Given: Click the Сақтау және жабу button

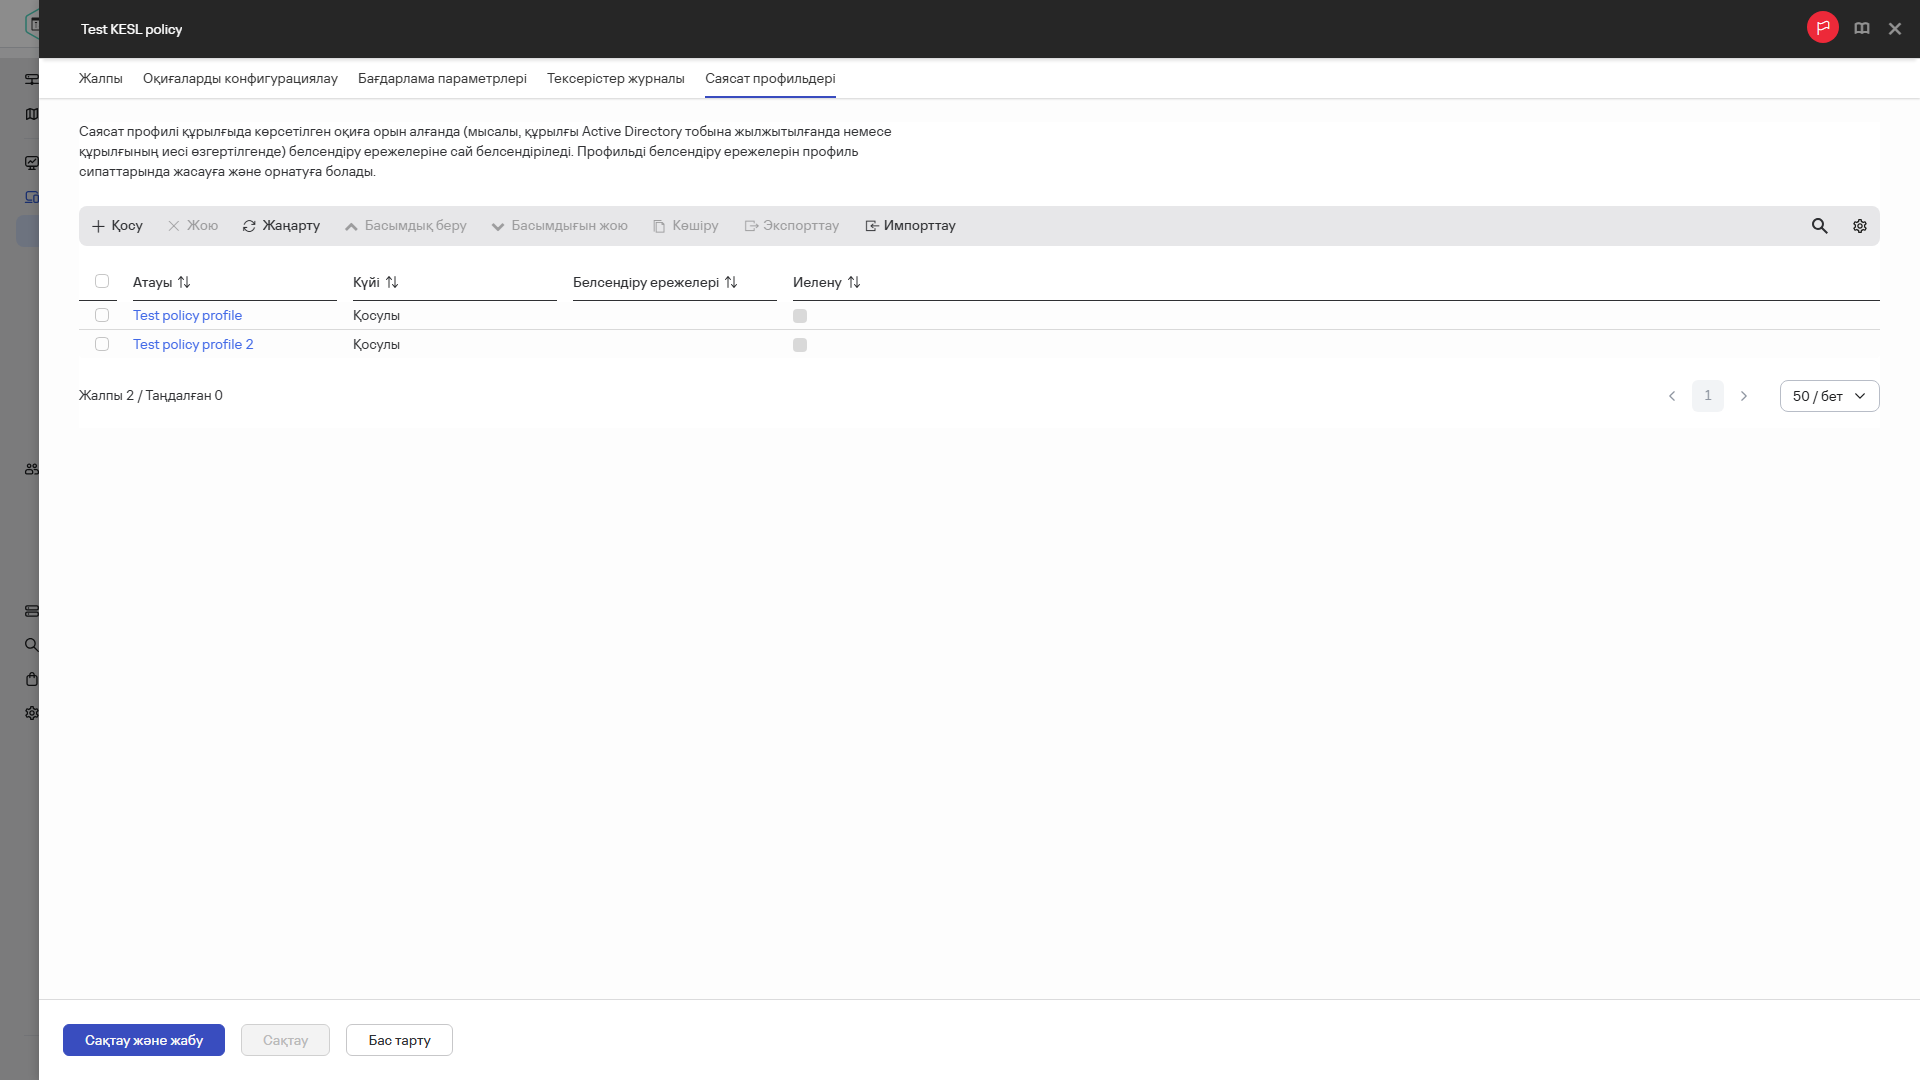Looking at the screenshot, I should 144,1040.
